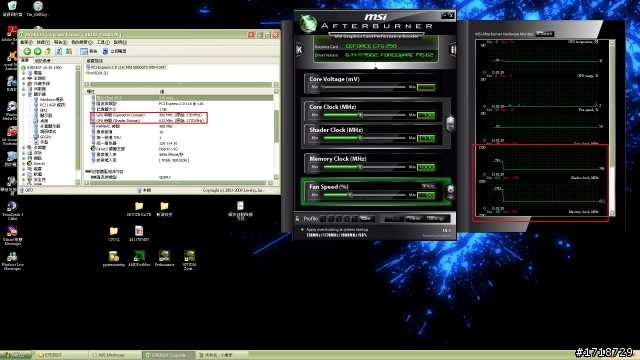This screenshot has height=360, width=640.
Task: Switch to MSI Afterburner taskbar button
Action: tap(114, 355)
